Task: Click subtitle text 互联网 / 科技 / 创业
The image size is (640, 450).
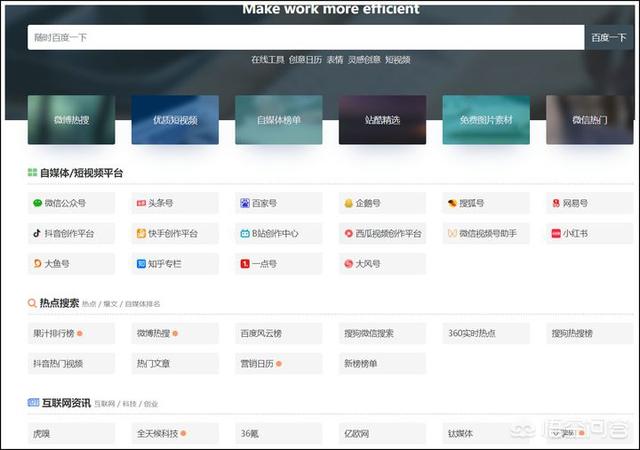Action: click(x=126, y=404)
